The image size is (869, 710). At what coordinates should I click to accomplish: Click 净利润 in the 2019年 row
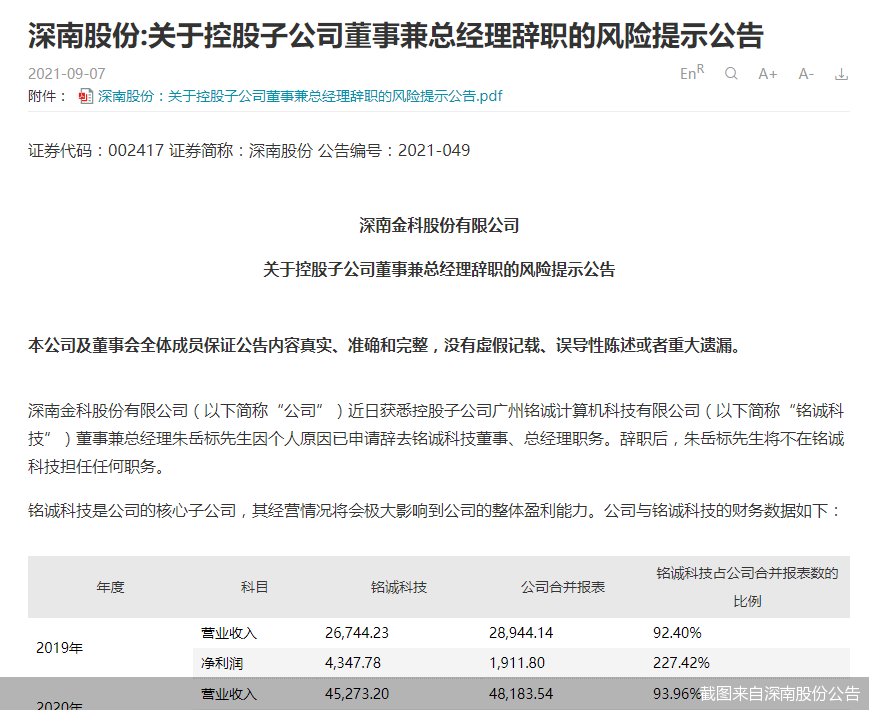tap(222, 663)
